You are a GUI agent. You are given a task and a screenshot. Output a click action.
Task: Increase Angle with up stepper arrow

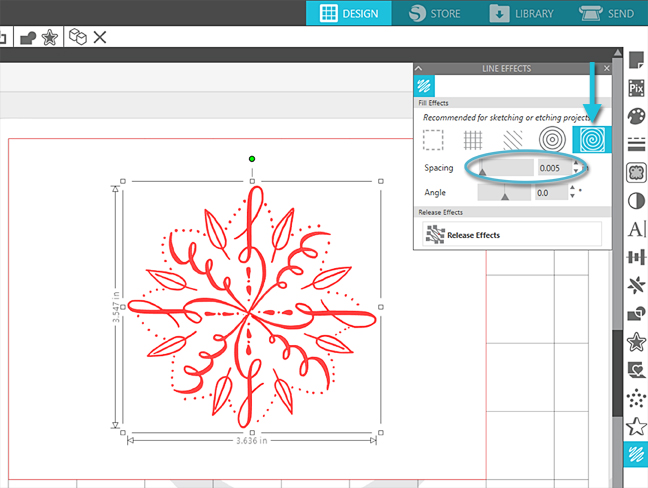(x=572, y=188)
